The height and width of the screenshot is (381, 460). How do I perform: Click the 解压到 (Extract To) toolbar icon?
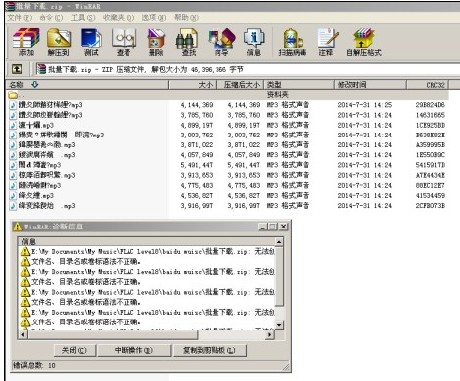59,42
